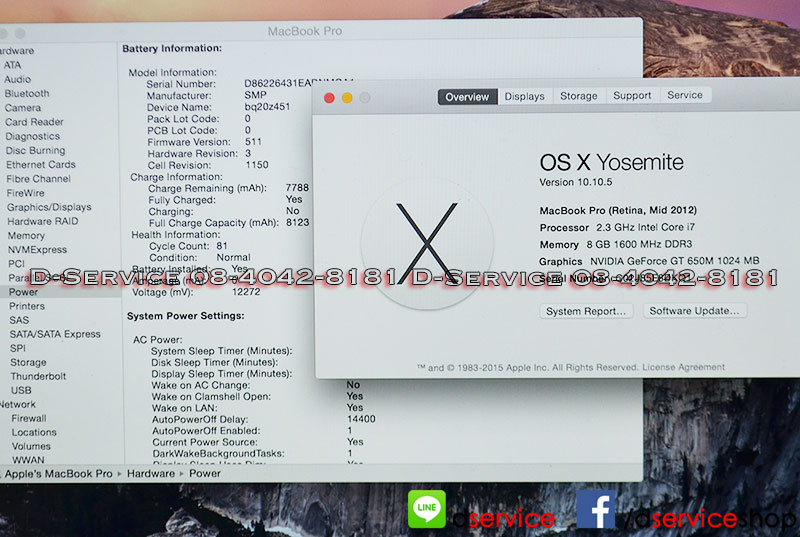Image resolution: width=800 pixels, height=537 pixels.
Task: Select Volumes under Network
Action: click(x=31, y=446)
